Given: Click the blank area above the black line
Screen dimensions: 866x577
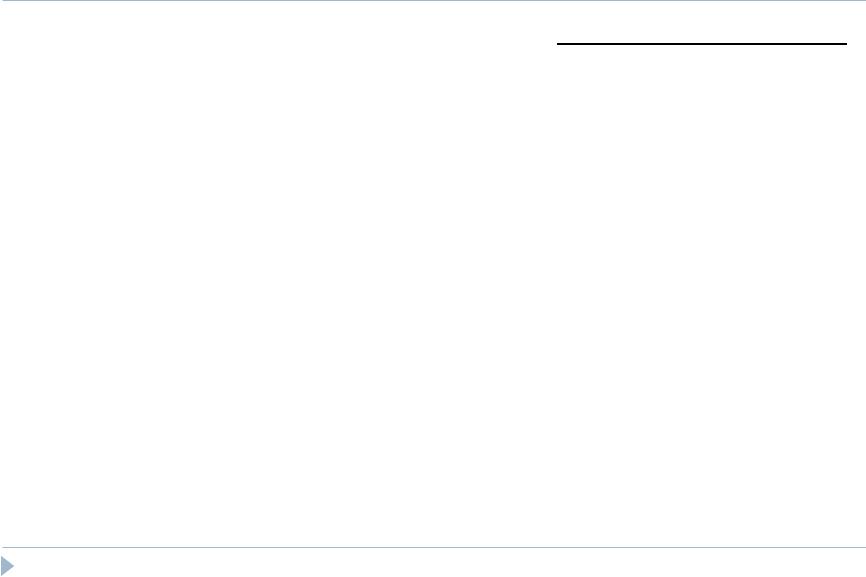Looking at the screenshot, I should [x=701, y=22].
